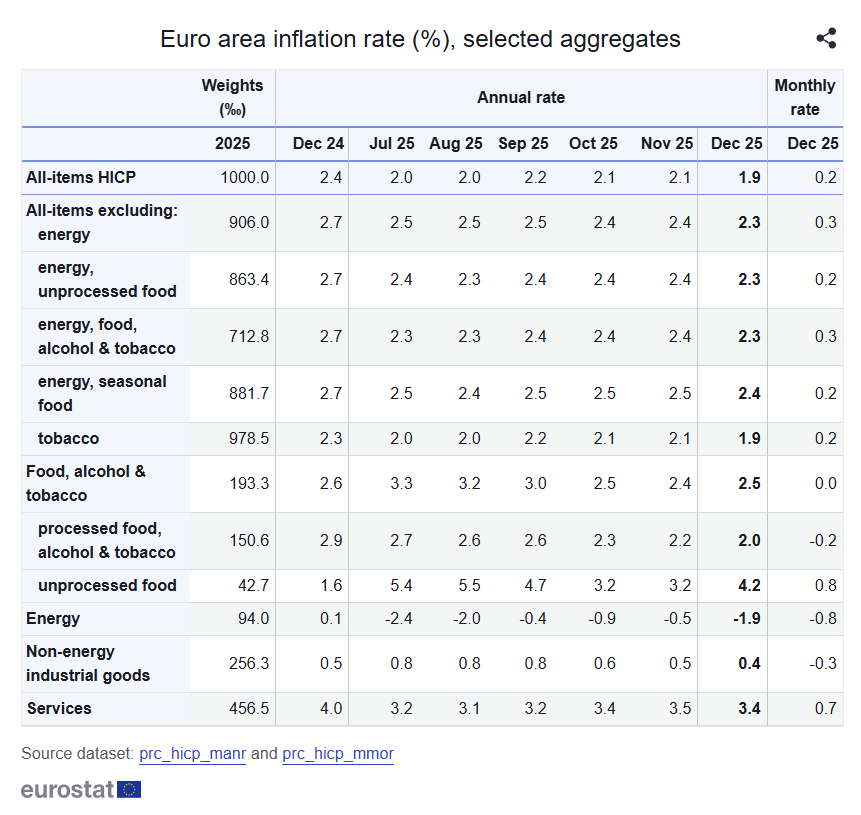The image size is (861, 815).
Task: Select the Monthly rate column header
Action: 805,97
